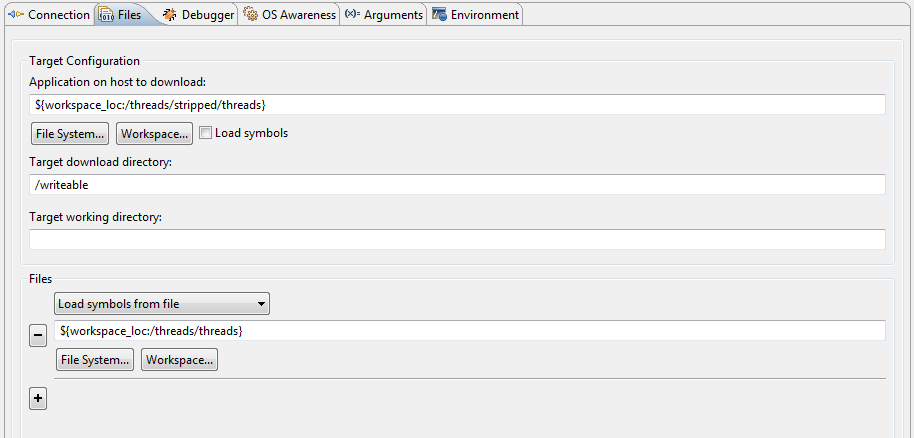Click File System button under application path
Viewport: 914px width, 438px height.
70,134
